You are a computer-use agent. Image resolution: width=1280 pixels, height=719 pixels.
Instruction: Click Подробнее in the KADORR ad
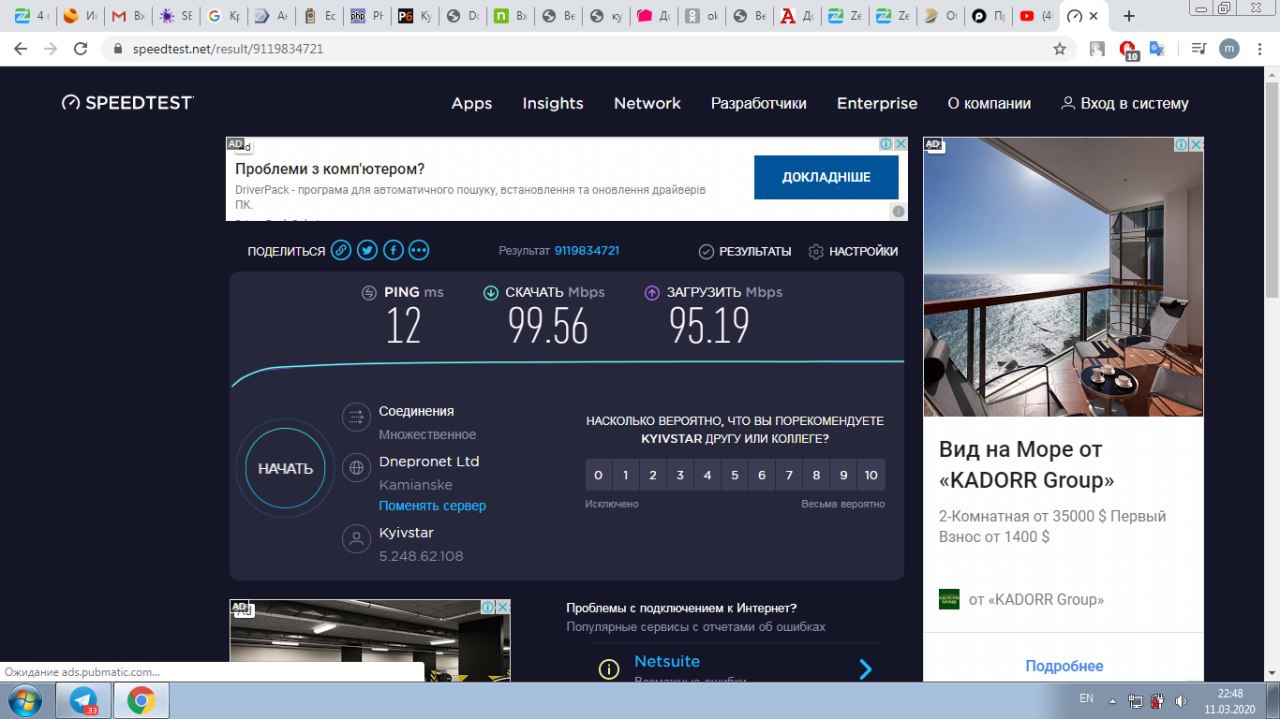pos(1064,666)
